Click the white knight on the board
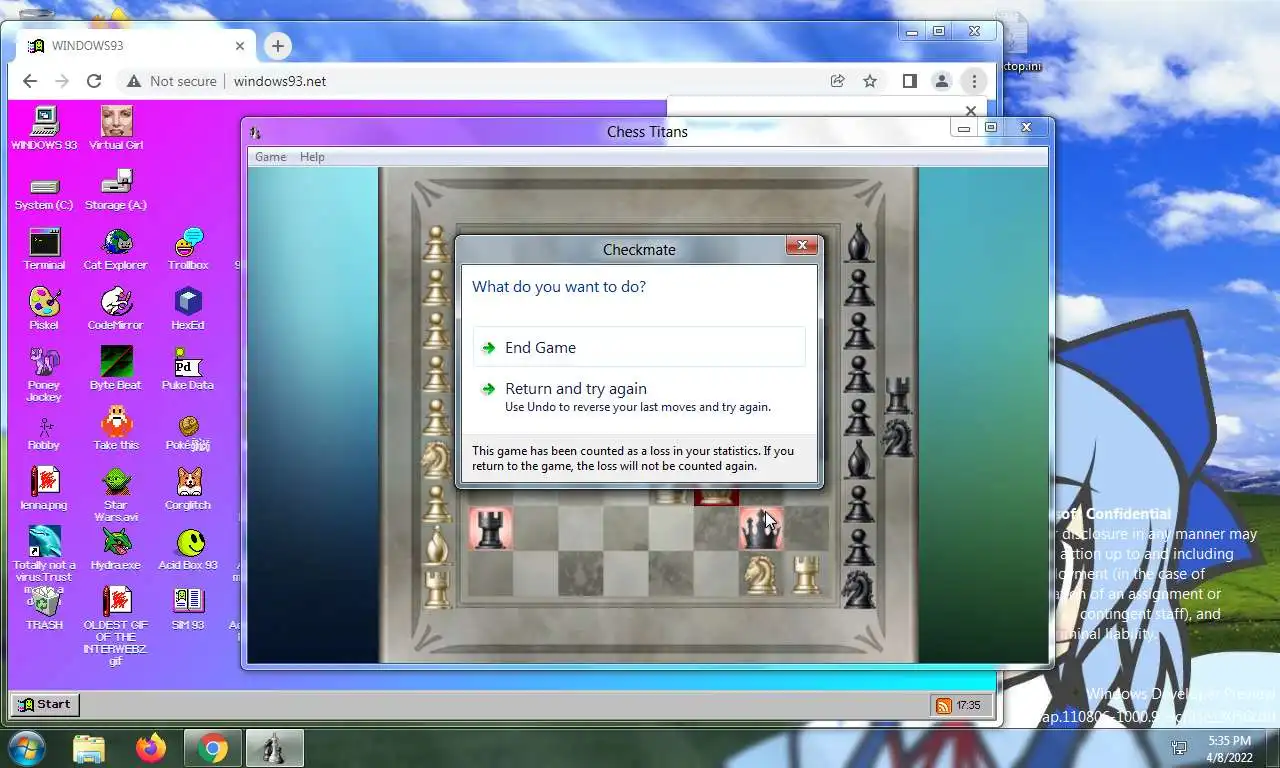The width and height of the screenshot is (1280, 768). 761,574
